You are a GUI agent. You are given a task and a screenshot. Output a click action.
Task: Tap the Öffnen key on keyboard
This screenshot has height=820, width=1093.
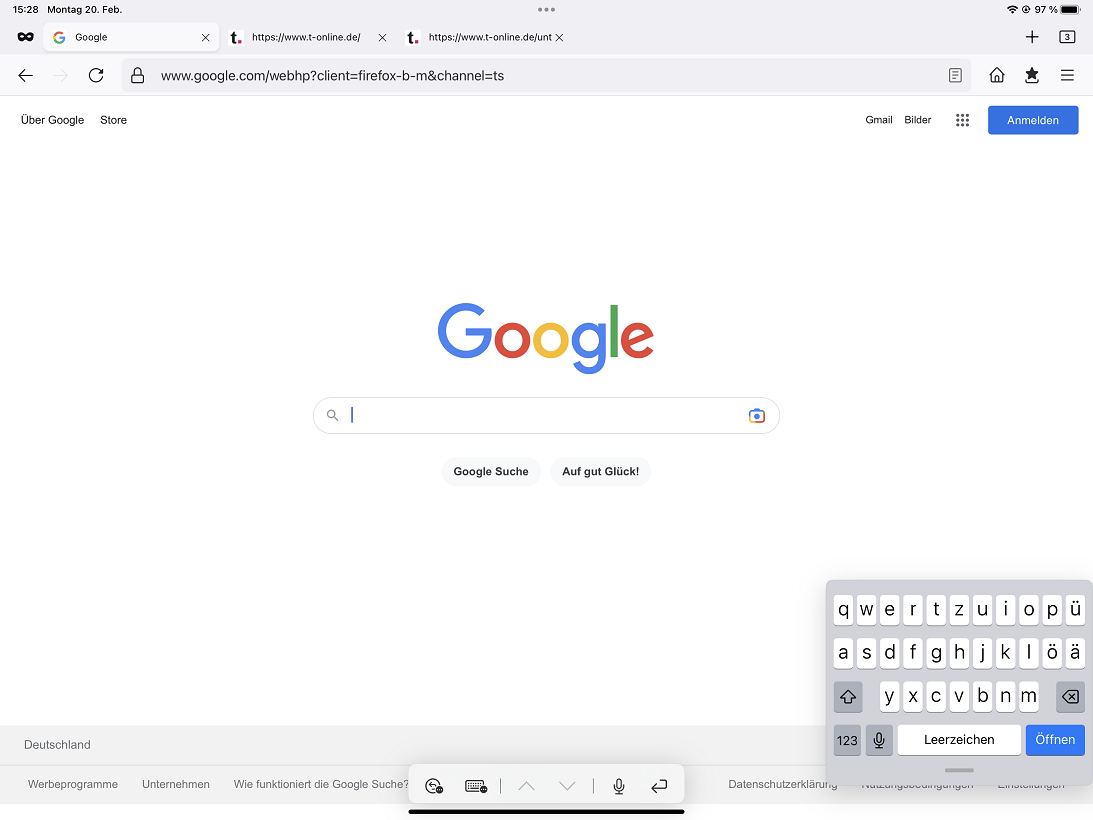point(1055,740)
